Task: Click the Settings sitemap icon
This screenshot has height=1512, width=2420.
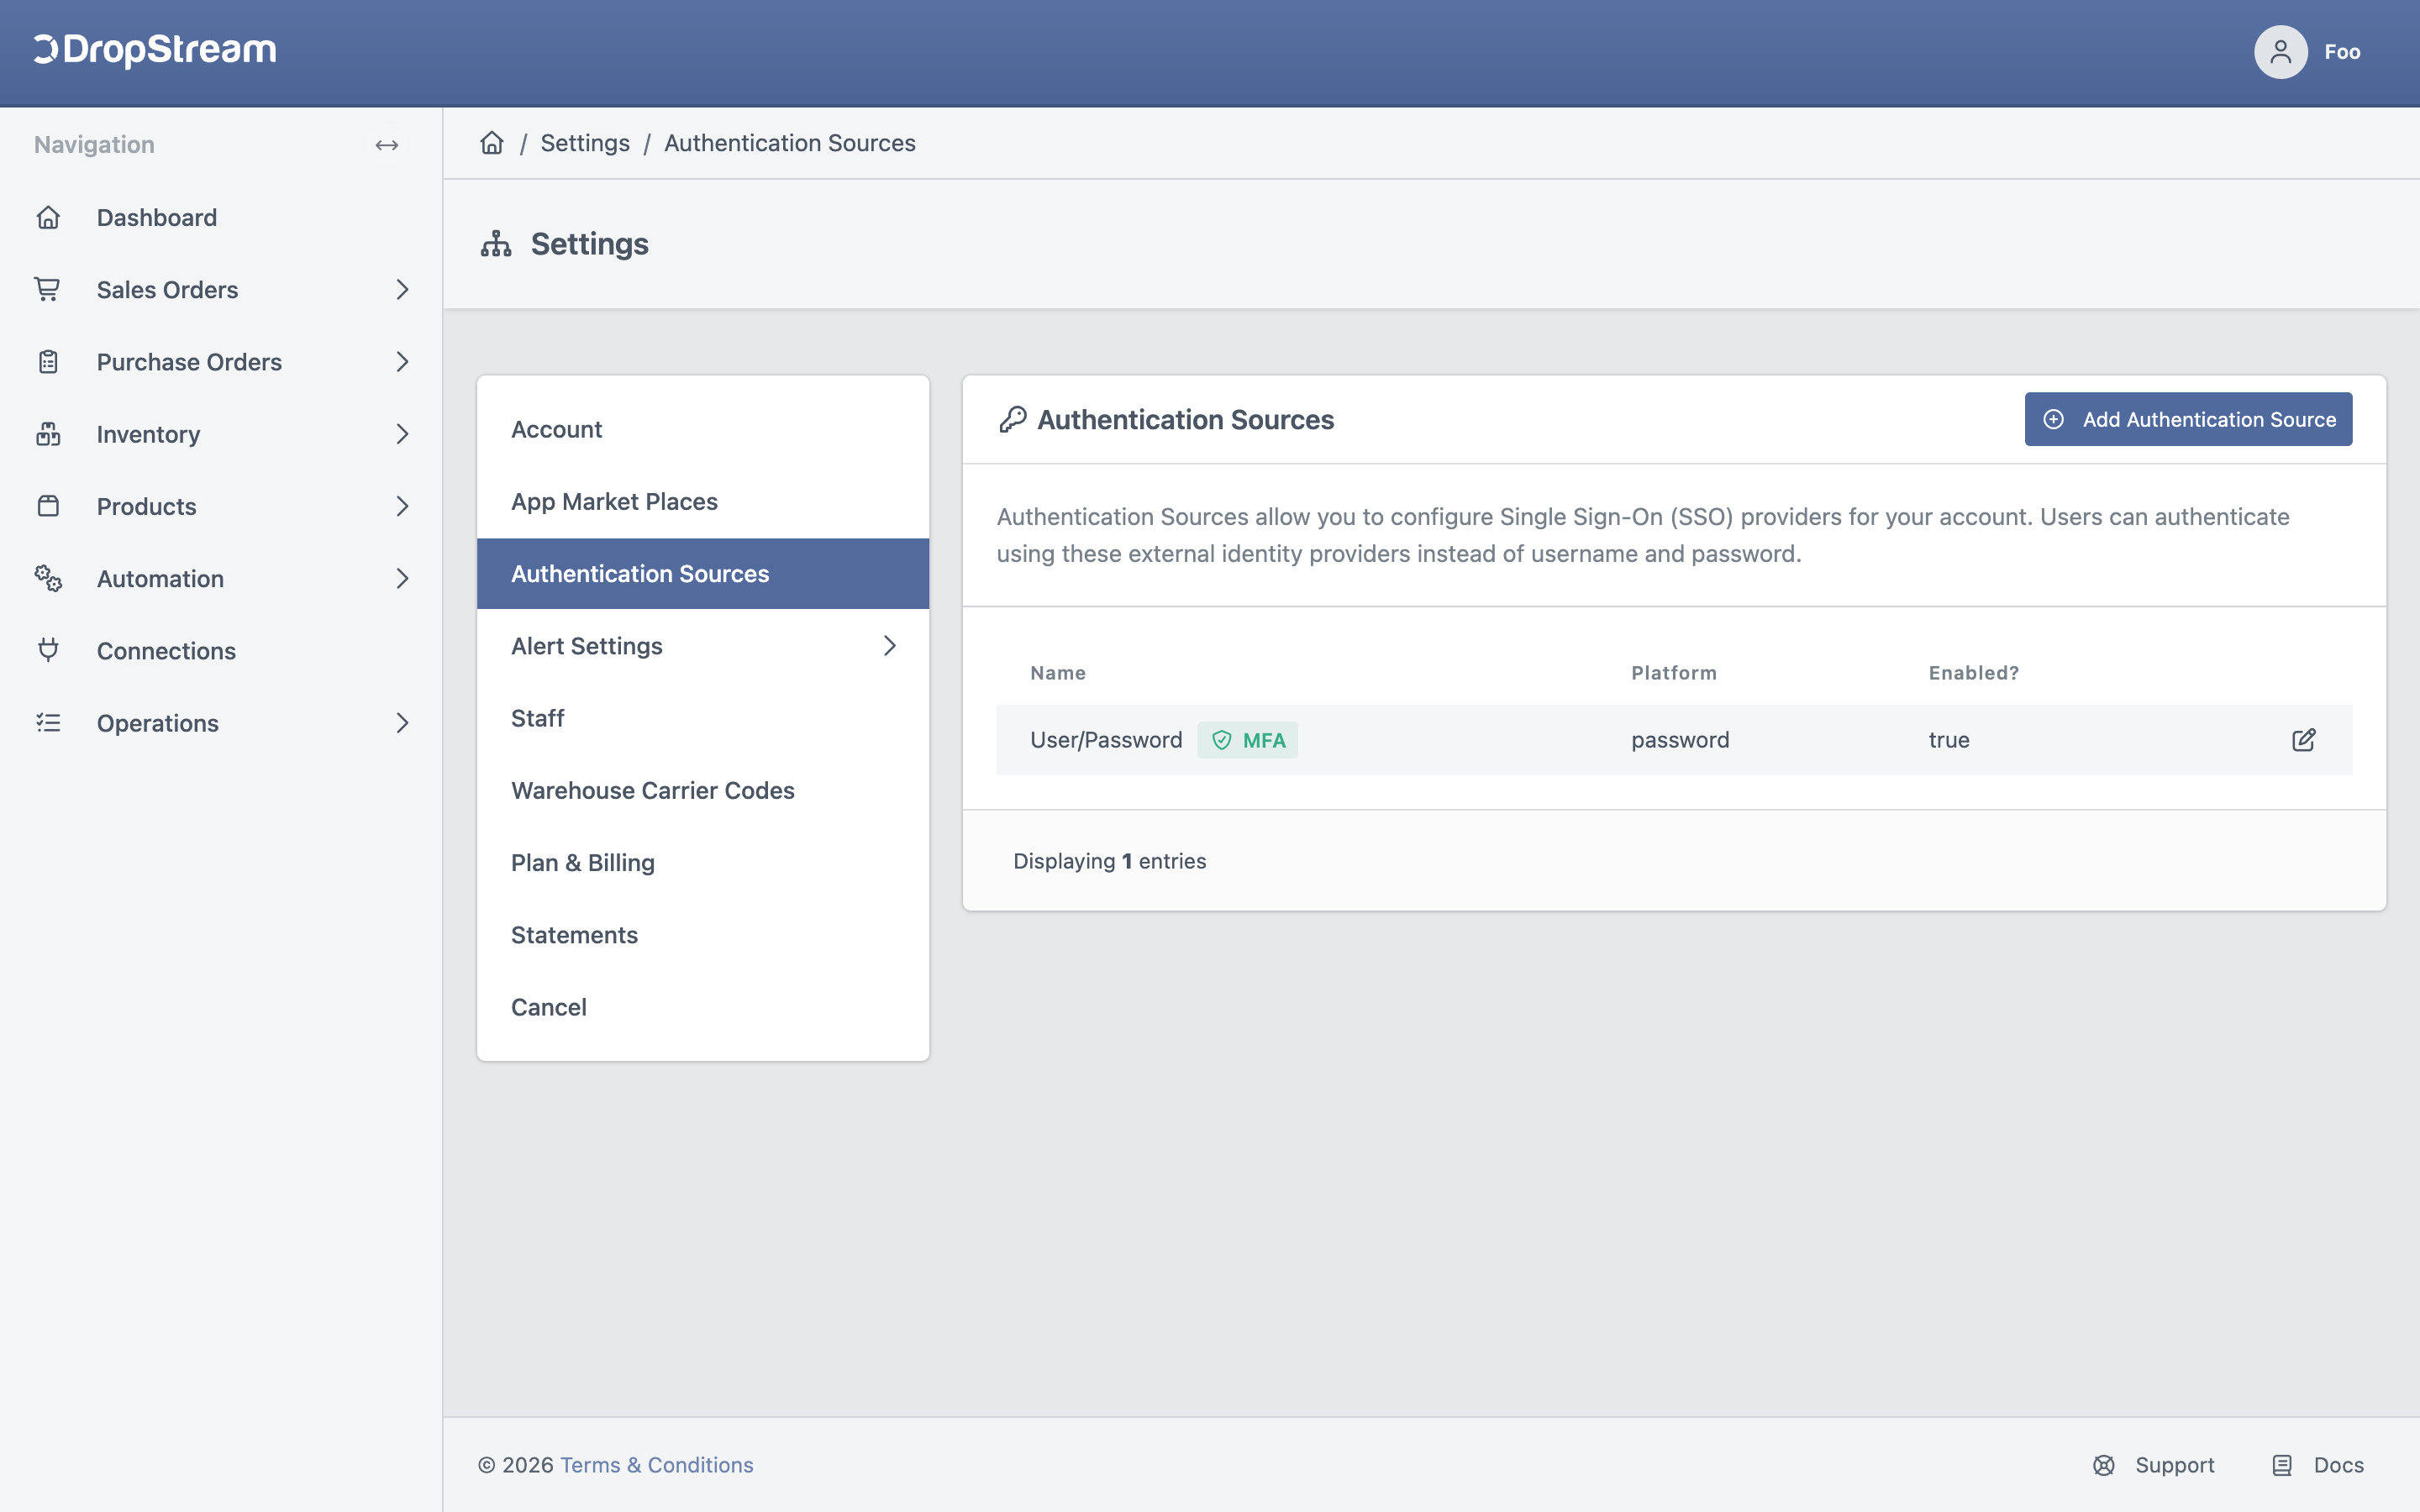Action: point(496,244)
